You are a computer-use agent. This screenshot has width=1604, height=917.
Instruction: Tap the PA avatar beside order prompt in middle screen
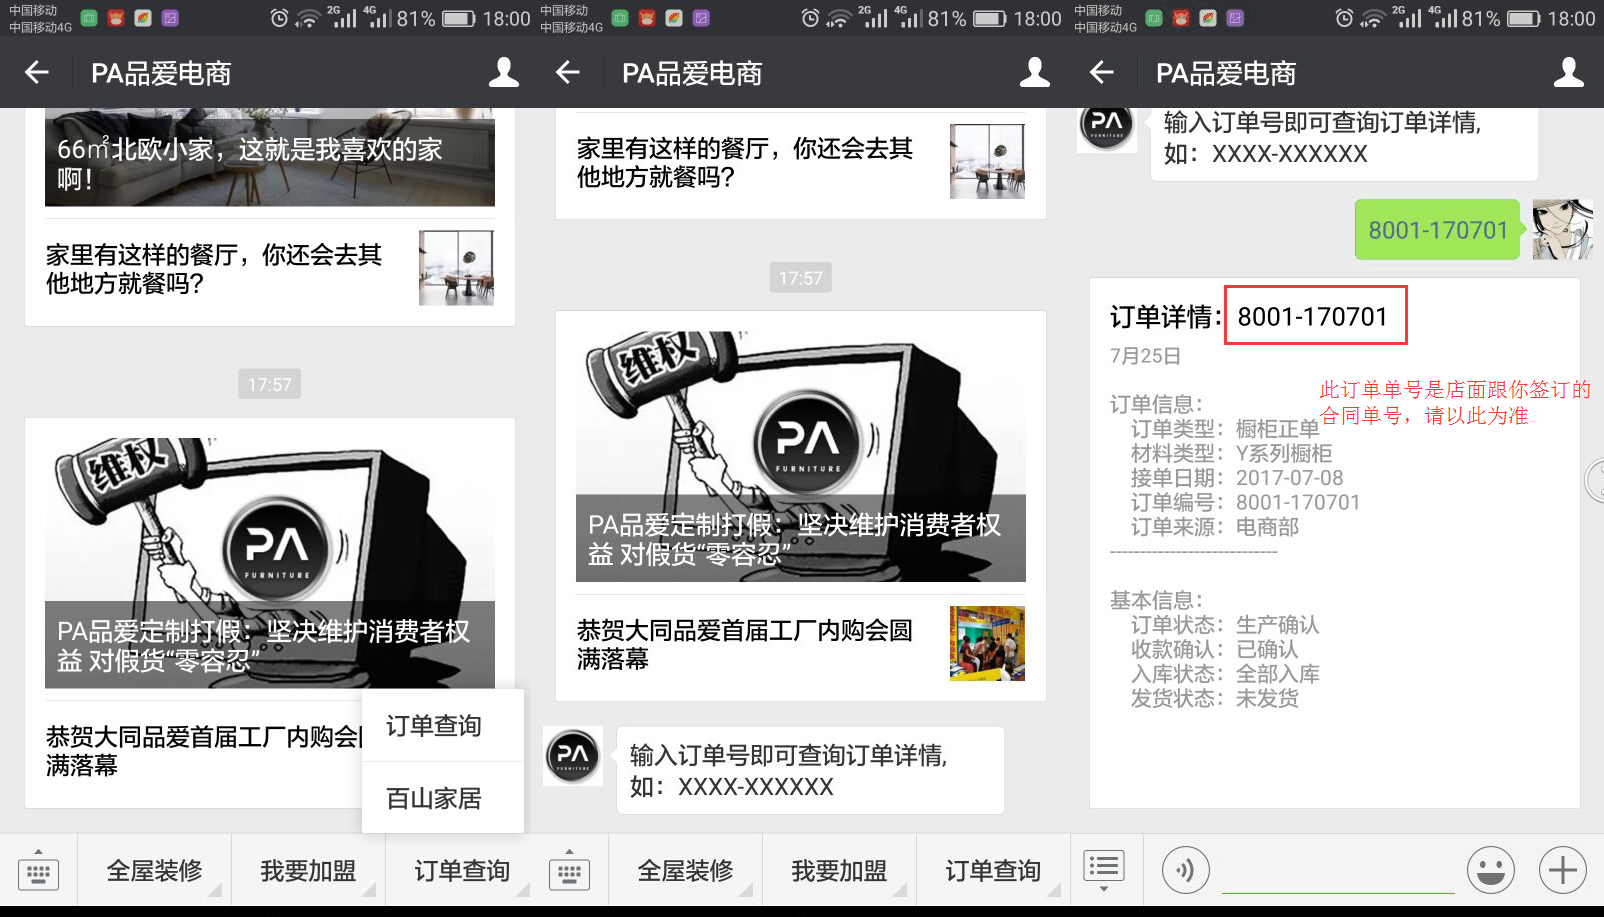(x=573, y=756)
